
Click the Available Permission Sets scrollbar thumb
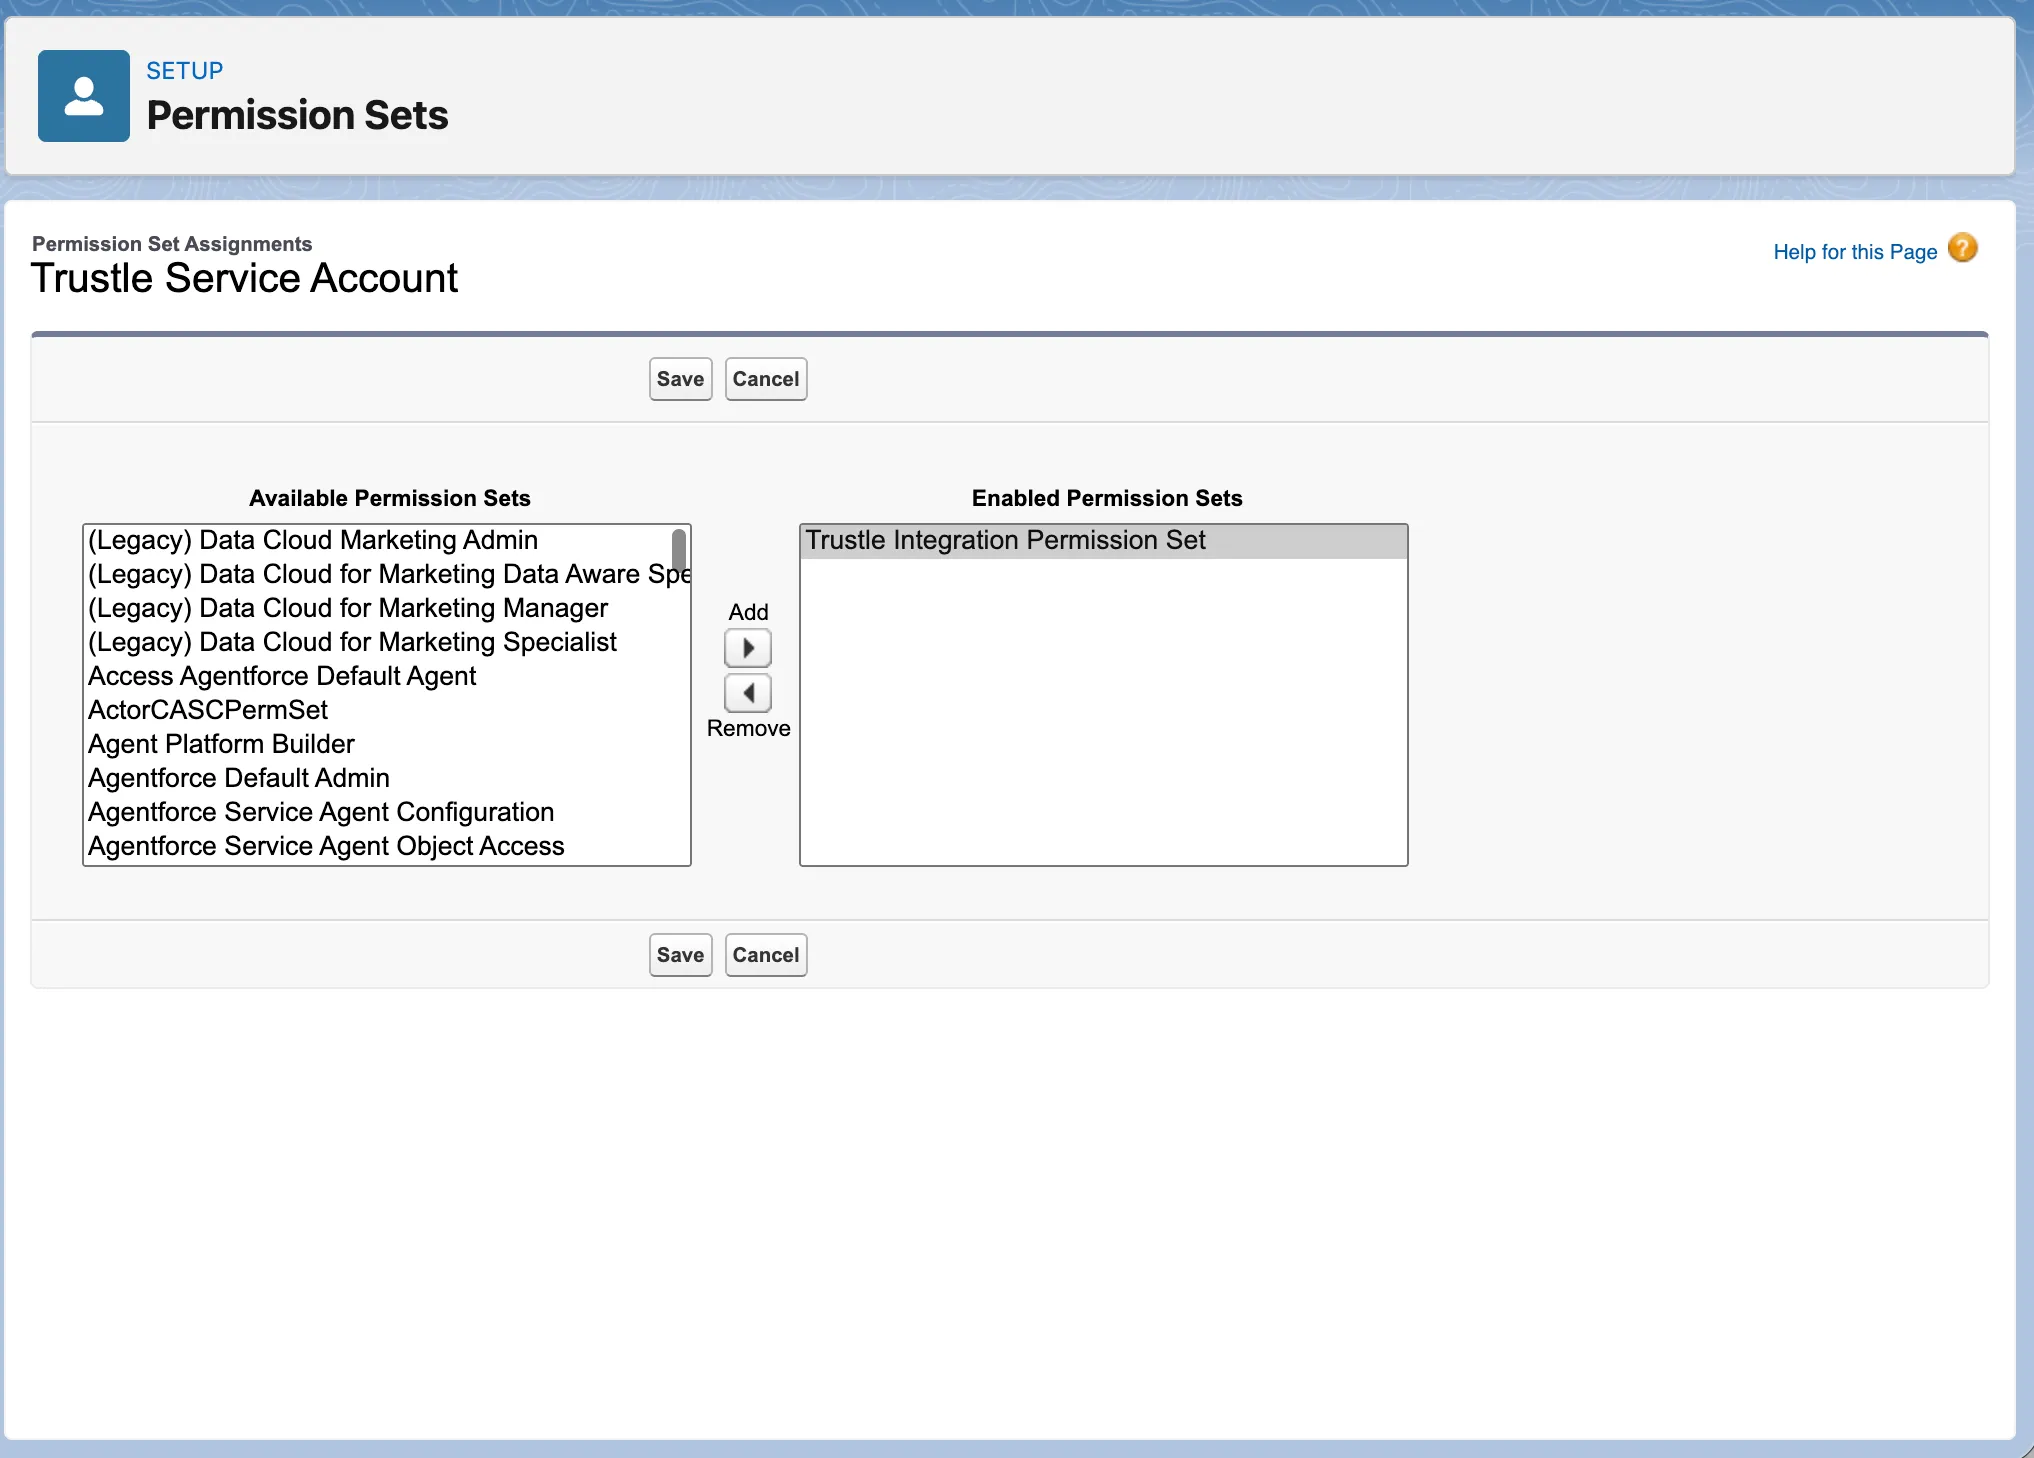(x=679, y=550)
